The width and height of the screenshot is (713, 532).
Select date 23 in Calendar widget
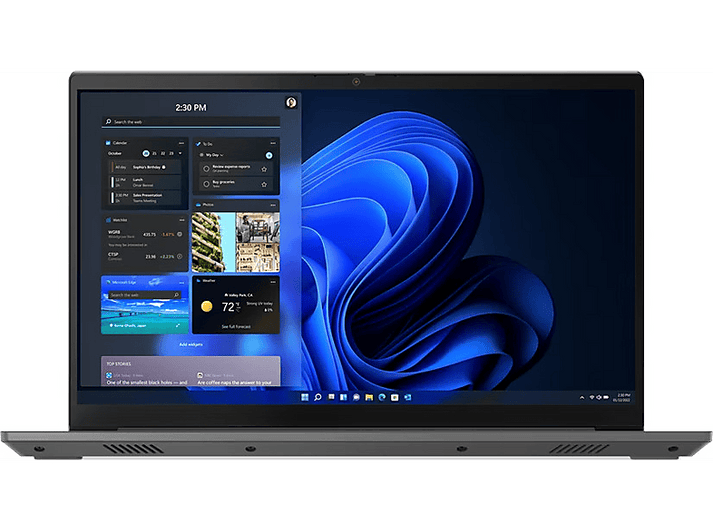click(x=171, y=153)
